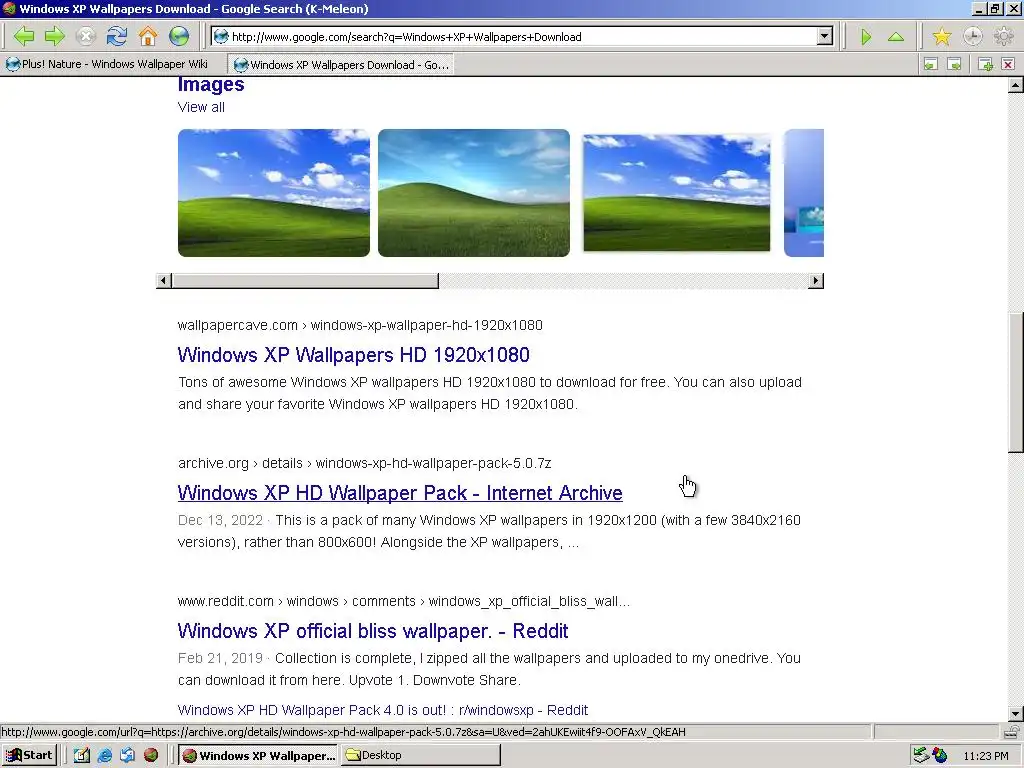Select Windows XP Wallpapers Download tab

341,65
